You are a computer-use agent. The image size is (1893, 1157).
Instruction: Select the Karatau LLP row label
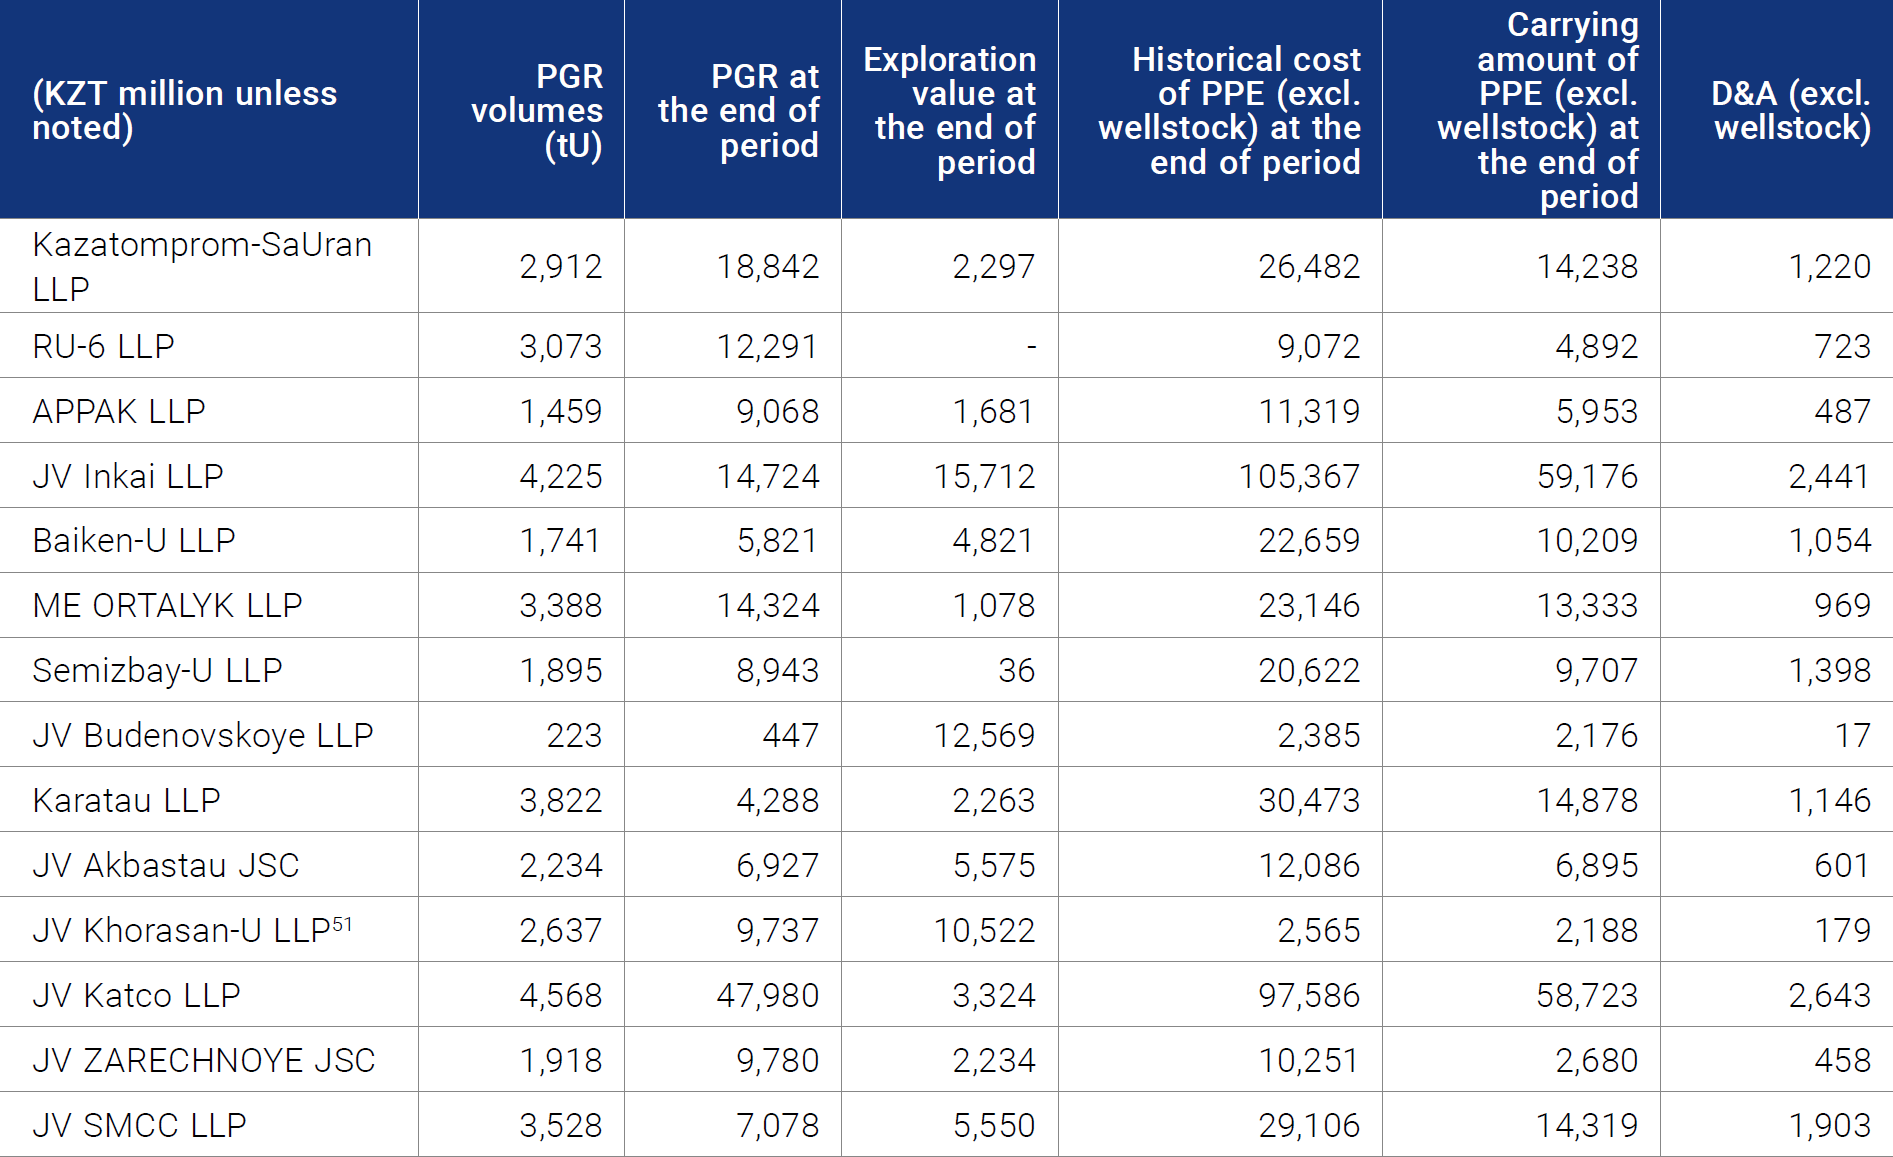(126, 800)
